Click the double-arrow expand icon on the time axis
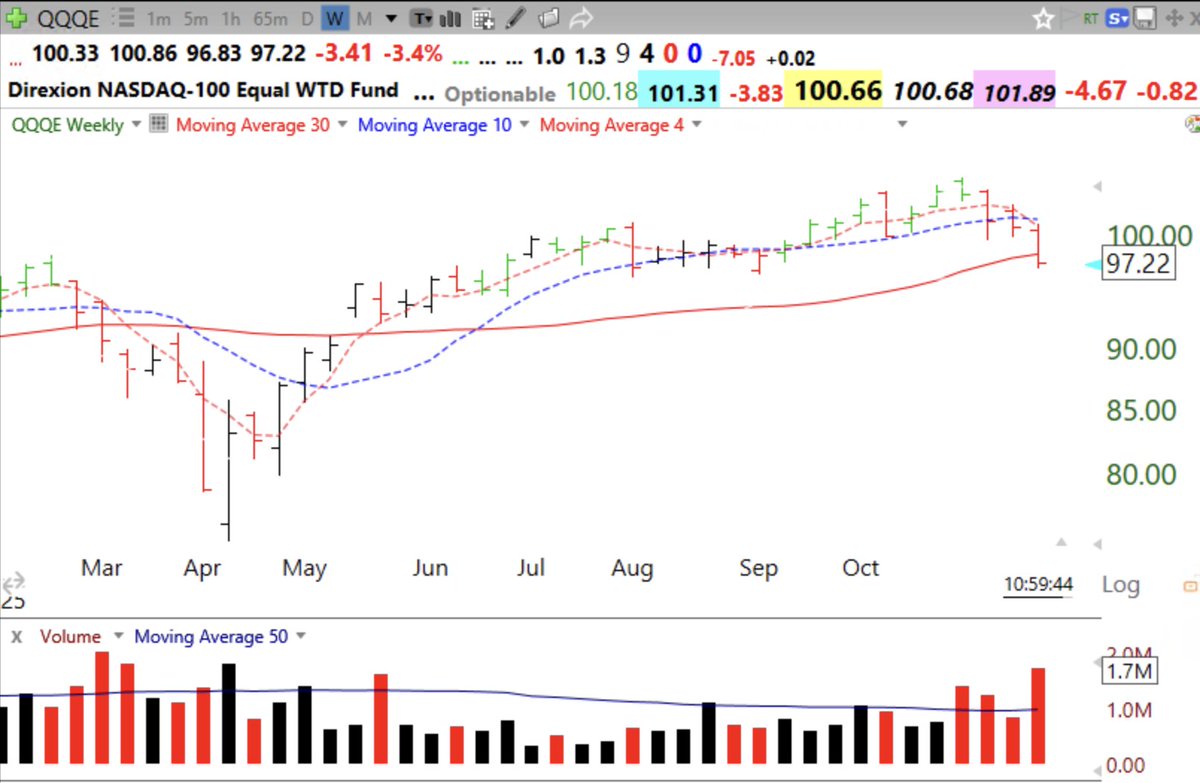 pyautogui.click(x=12, y=582)
